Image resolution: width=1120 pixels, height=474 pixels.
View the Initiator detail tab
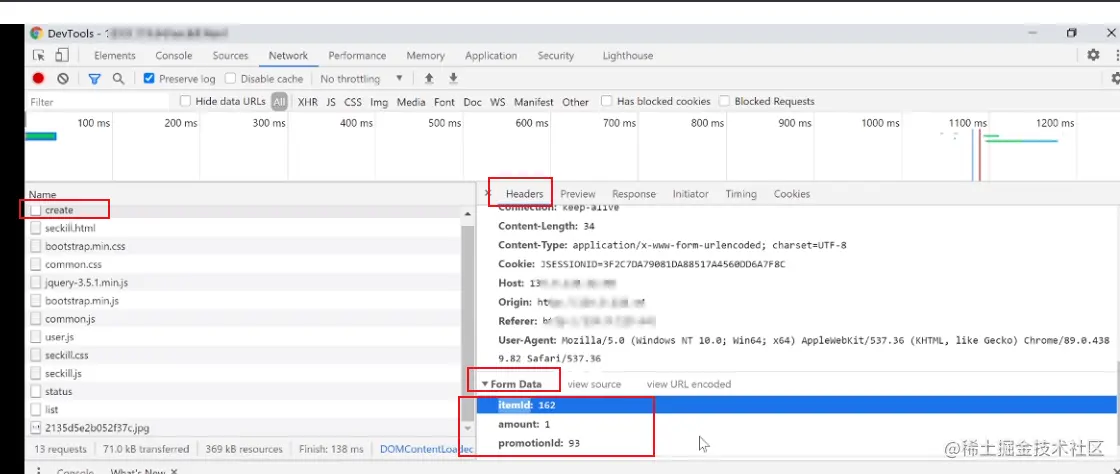pos(690,193)
